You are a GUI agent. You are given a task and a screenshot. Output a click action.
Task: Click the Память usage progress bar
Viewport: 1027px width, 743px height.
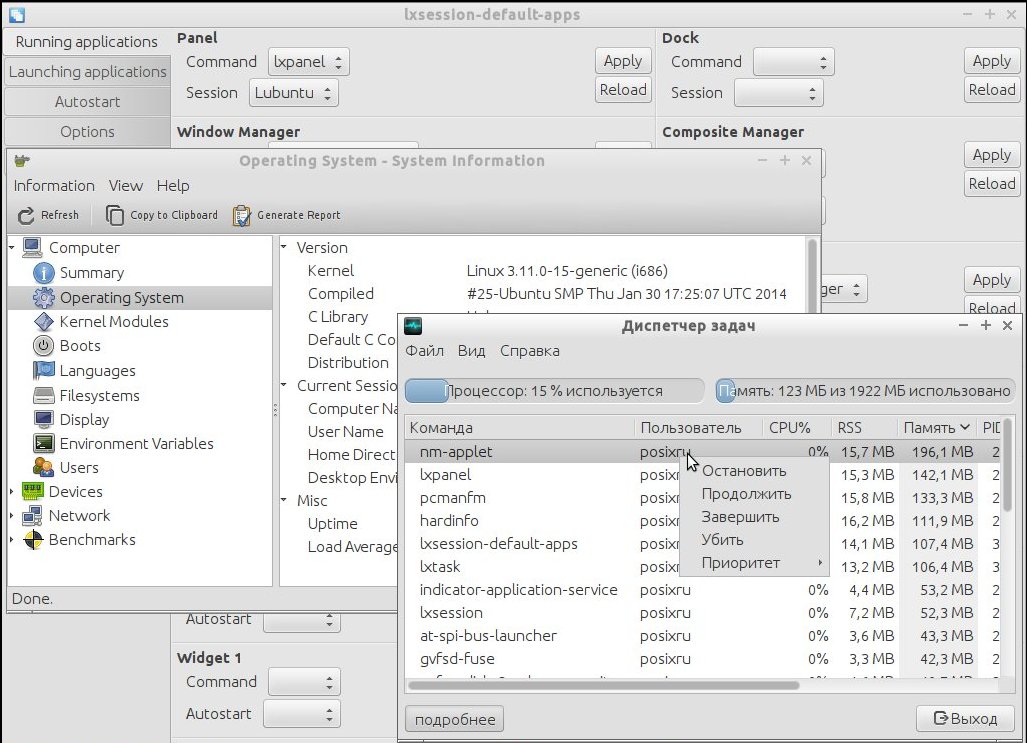tap(865, 391)
